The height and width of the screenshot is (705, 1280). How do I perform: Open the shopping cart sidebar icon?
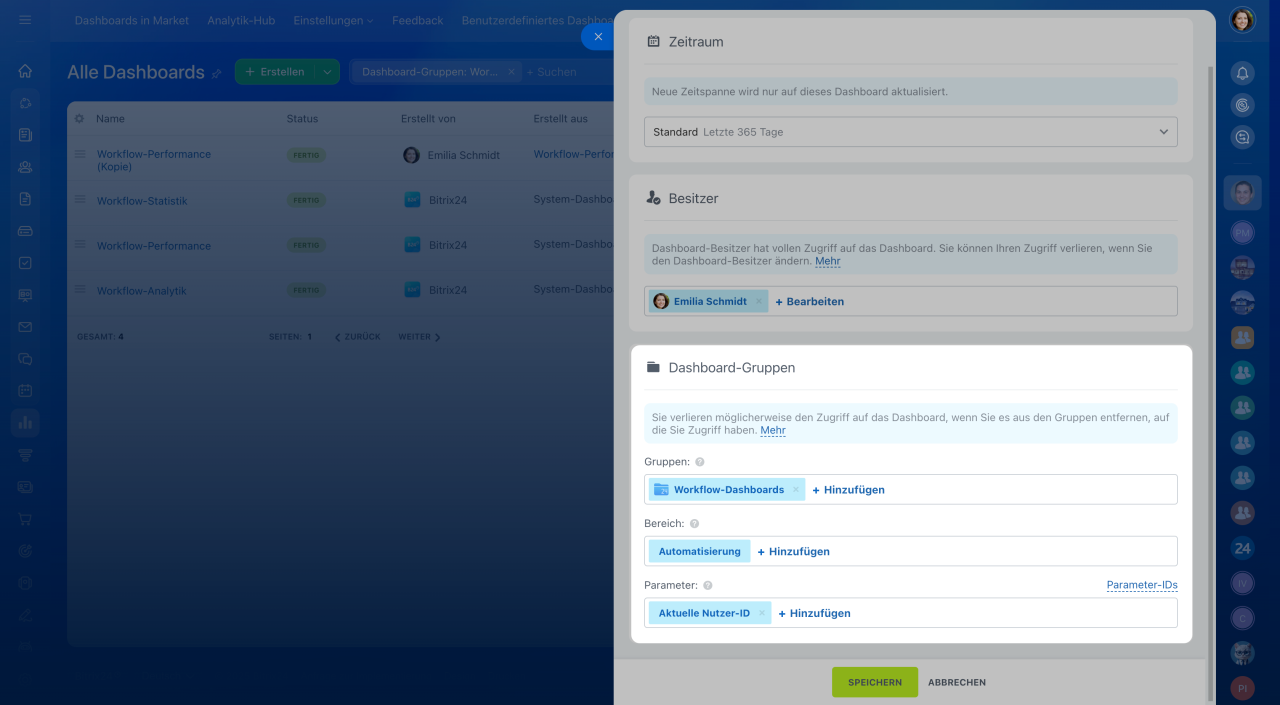pyautogui.click(x=25, y=519)
